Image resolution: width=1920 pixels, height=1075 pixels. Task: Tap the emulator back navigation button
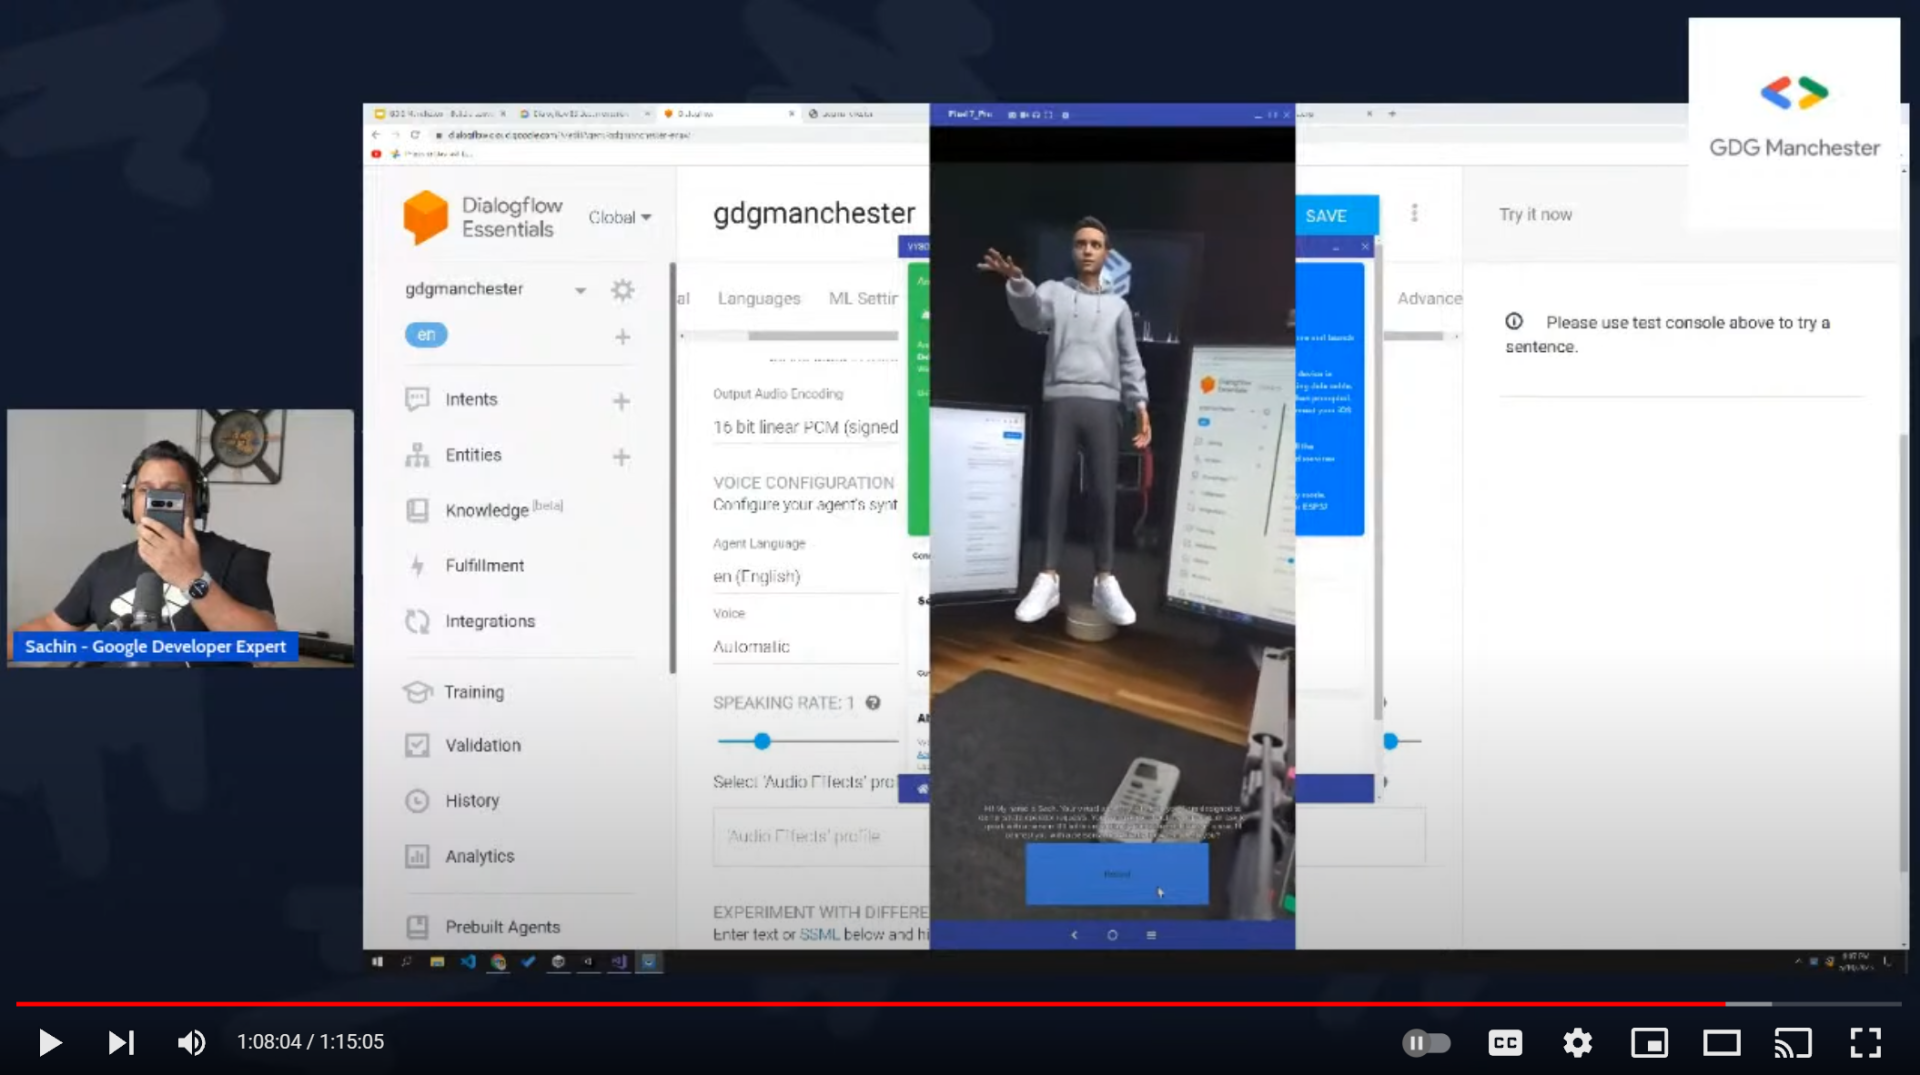(1074, 935)
